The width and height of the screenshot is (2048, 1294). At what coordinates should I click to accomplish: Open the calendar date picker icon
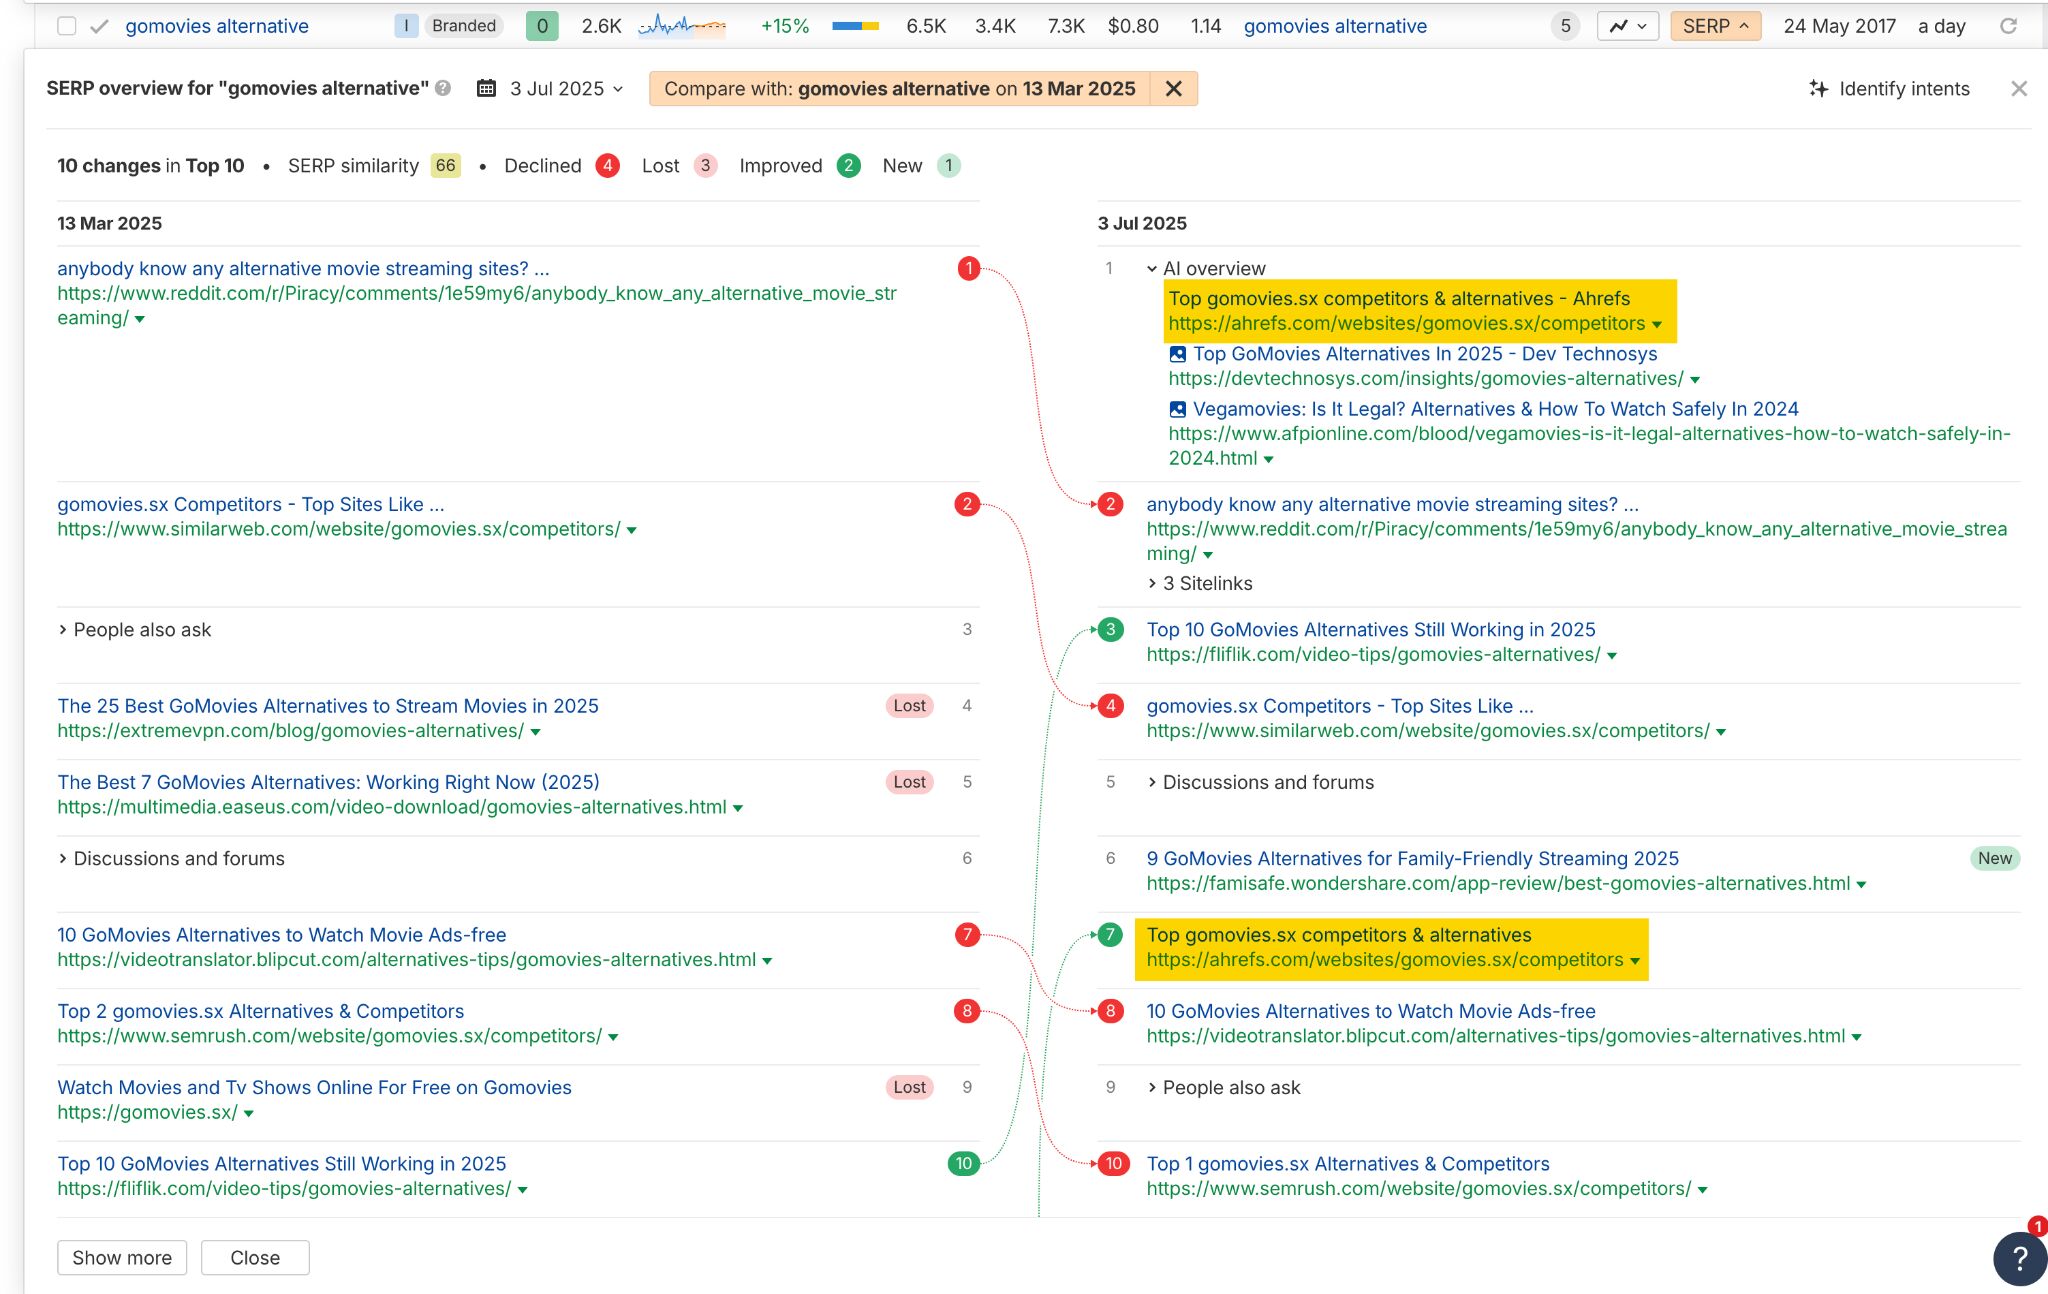tap(487, 88)
